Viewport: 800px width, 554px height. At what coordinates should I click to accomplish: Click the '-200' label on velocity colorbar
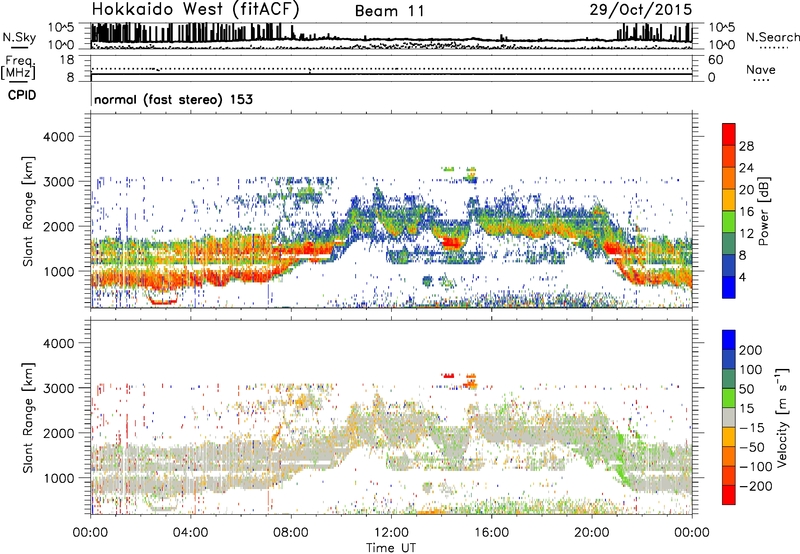[755, 486]
